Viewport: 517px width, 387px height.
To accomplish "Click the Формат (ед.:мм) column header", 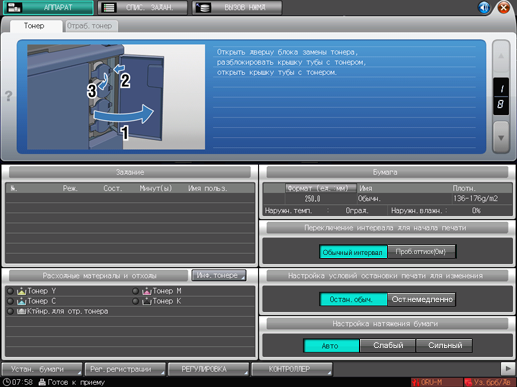I will (x=321, y=188).
